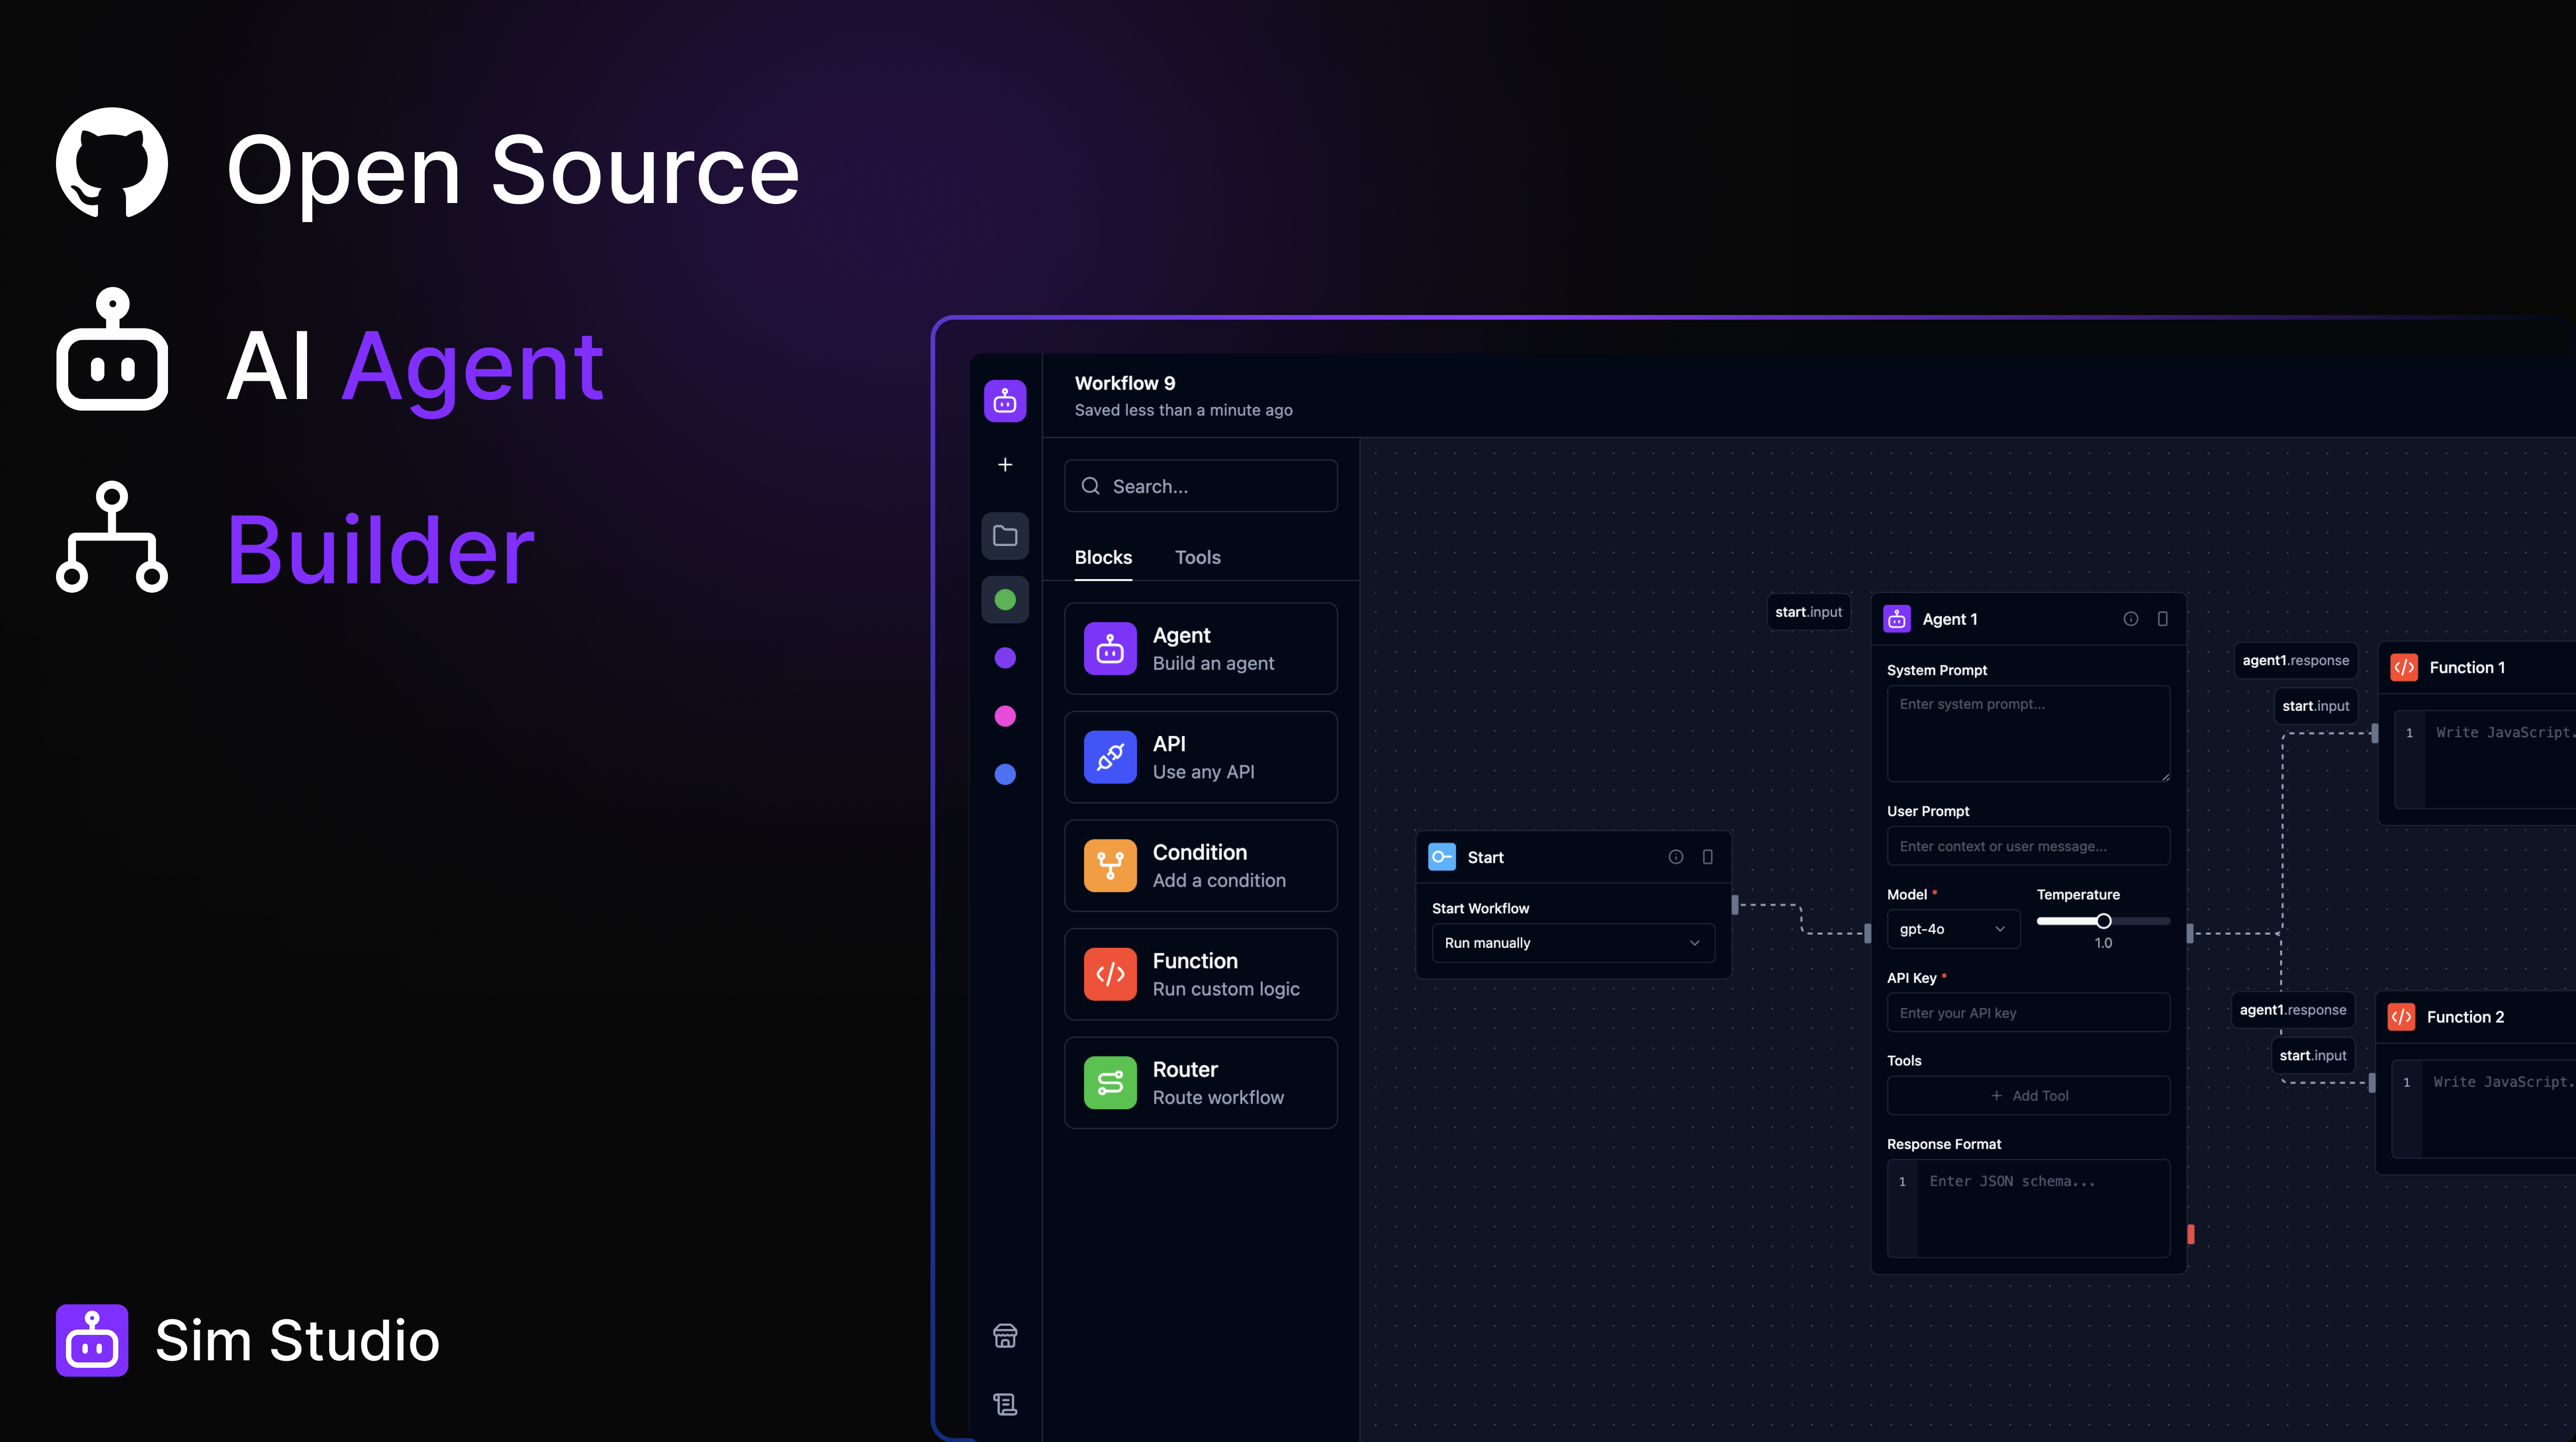This screenshot has width=2576, height=1442.
Task: Click the Agent 1 info icon
Action: point(2131,619)
